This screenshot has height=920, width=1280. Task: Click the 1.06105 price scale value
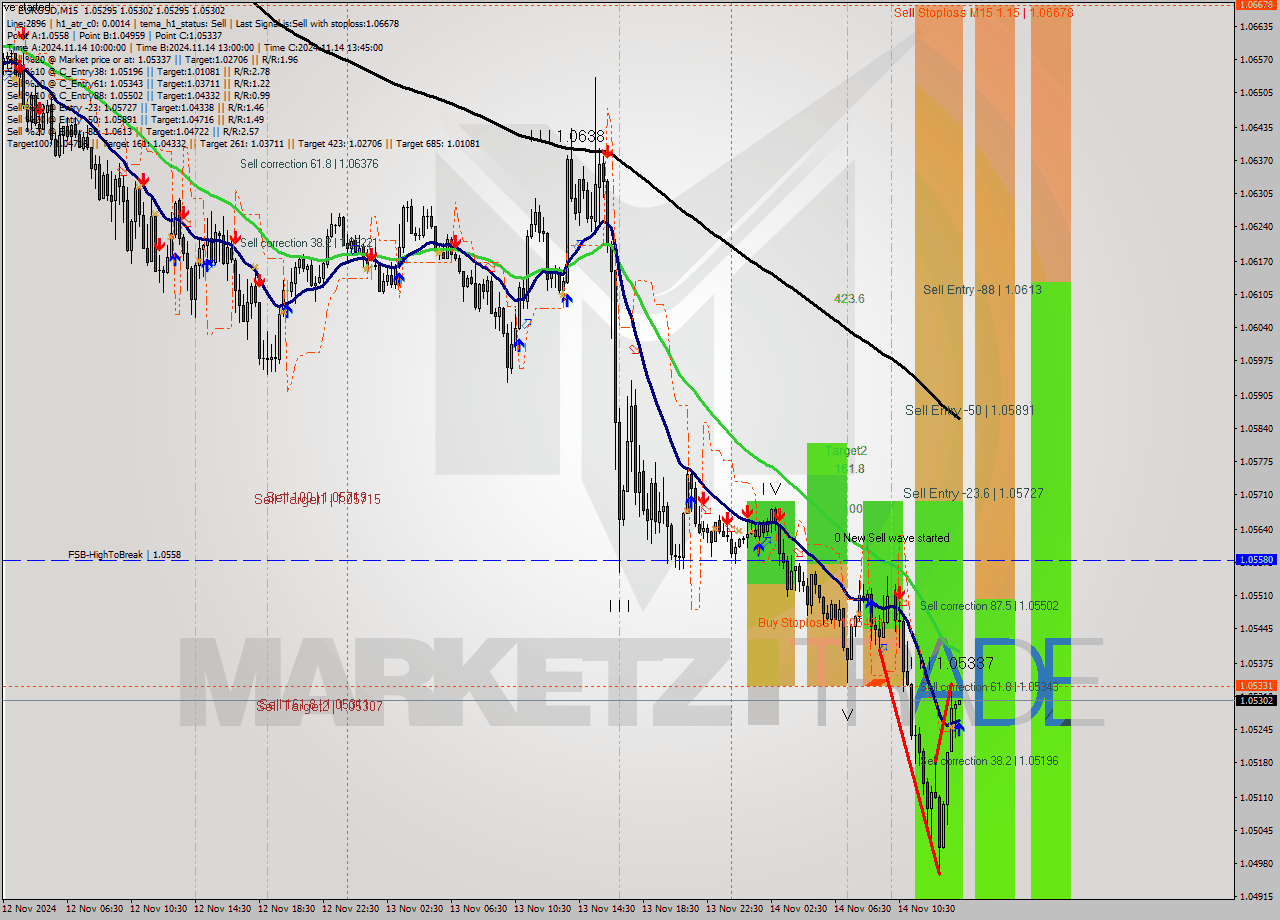(1256, 294)
